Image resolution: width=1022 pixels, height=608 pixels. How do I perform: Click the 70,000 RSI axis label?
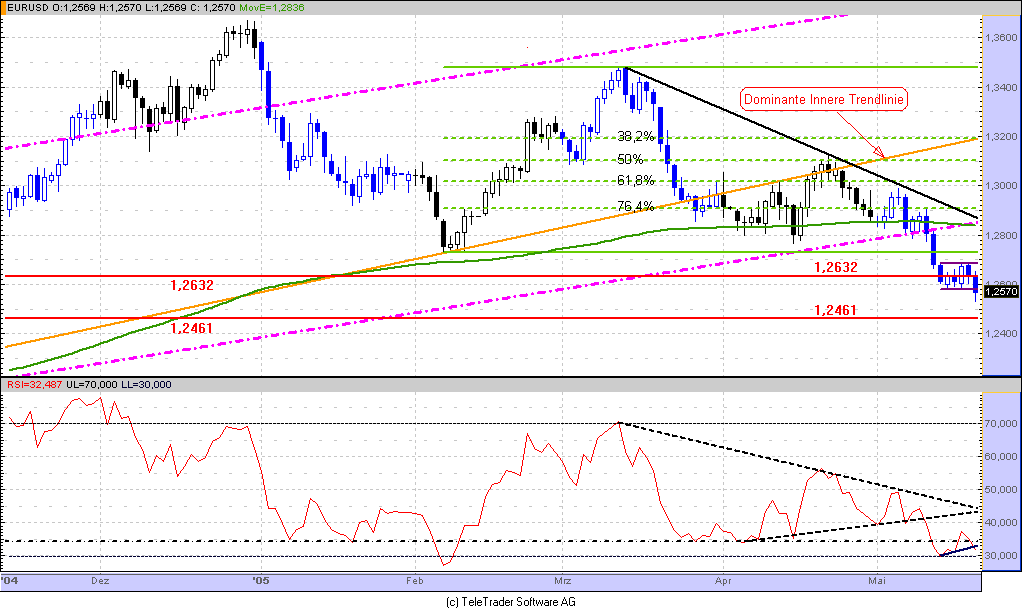(x=1002, y=424)
